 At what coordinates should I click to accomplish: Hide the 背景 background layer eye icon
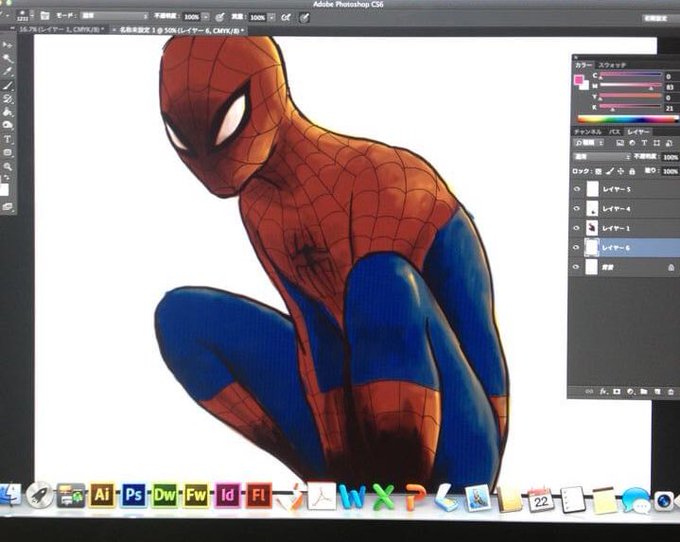coord(576,267)
